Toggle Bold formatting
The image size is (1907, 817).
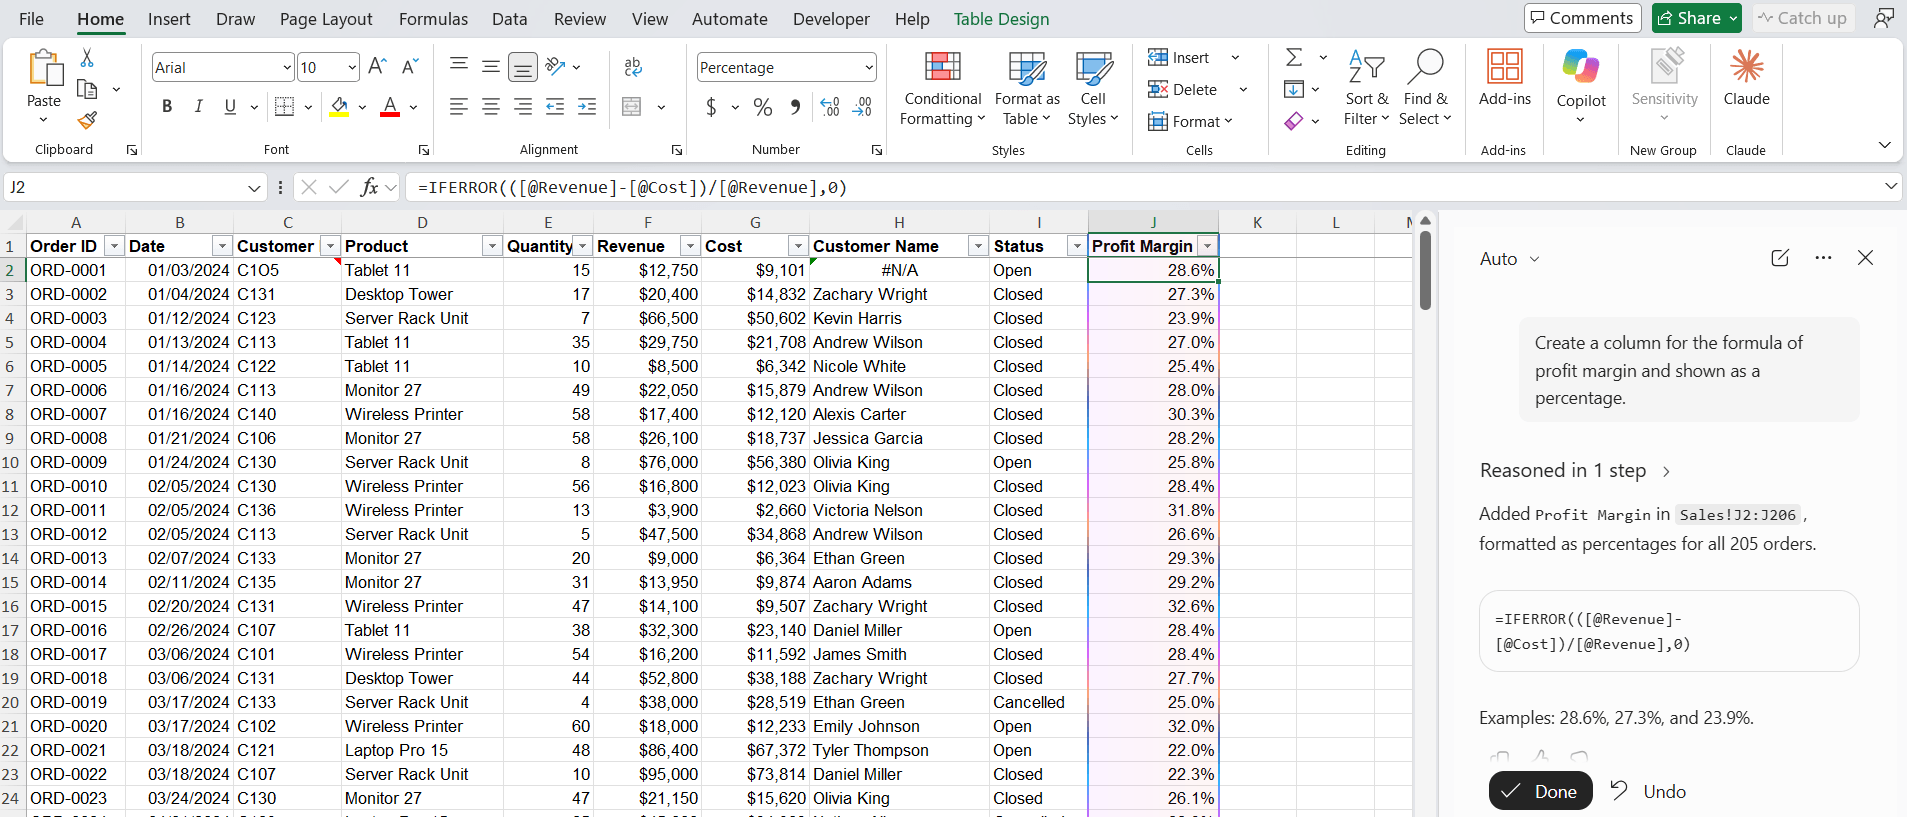tap(167, 107)
